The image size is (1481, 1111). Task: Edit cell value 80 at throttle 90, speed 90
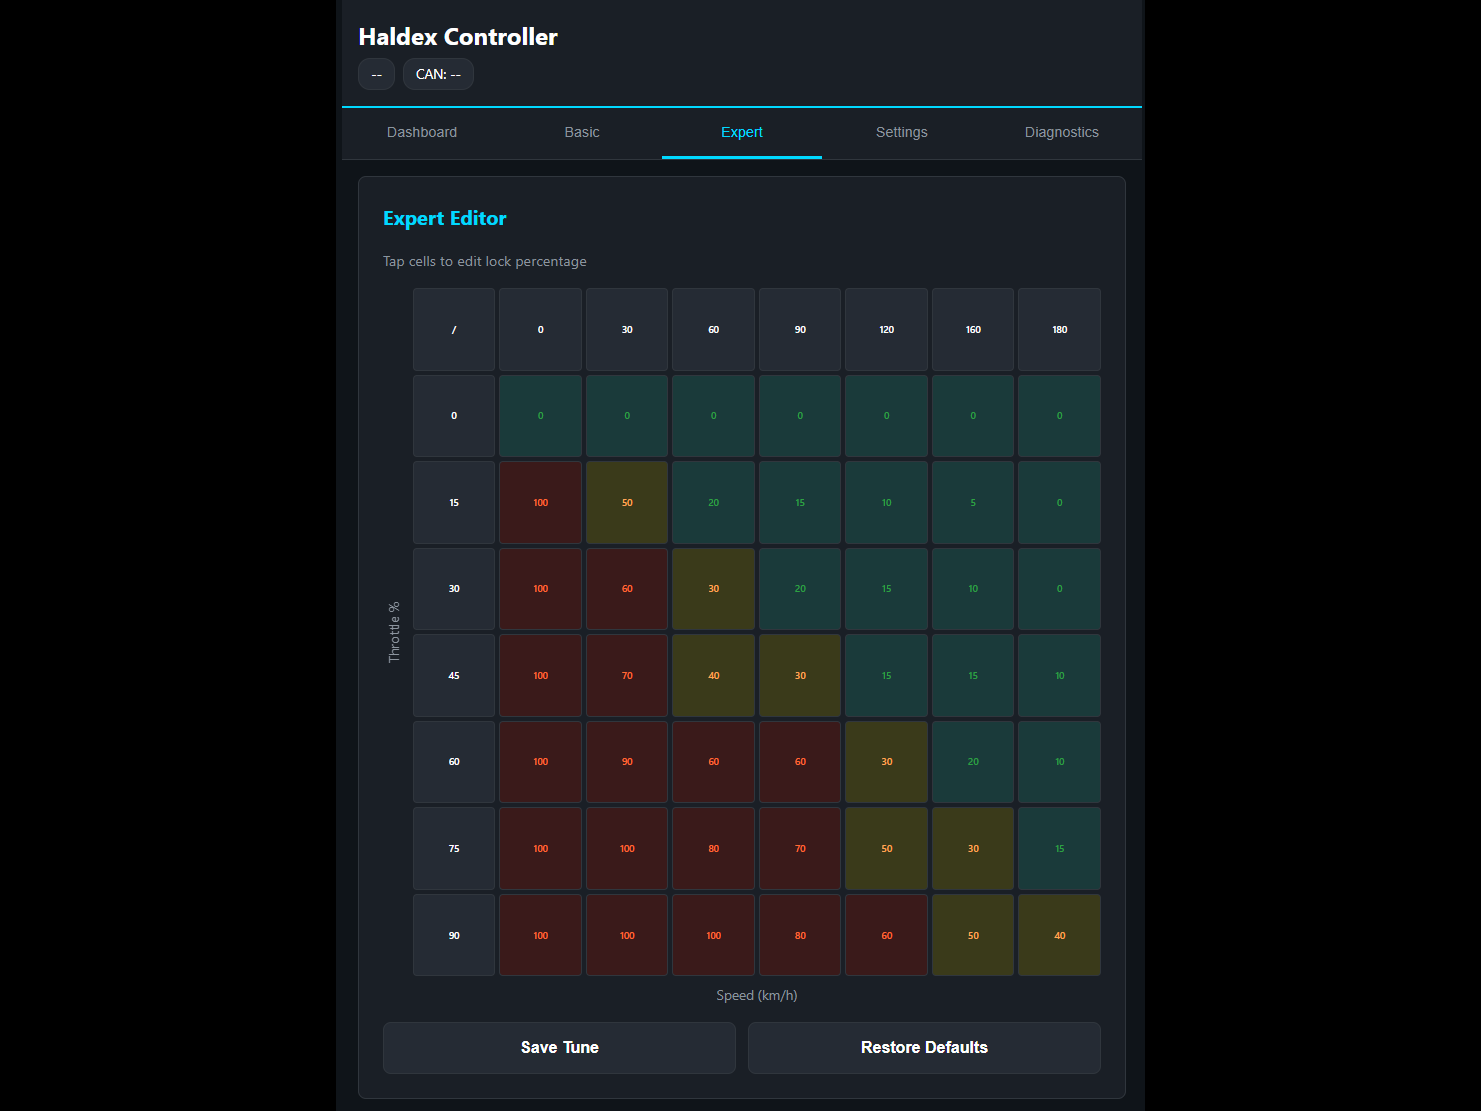pos(800,935)
